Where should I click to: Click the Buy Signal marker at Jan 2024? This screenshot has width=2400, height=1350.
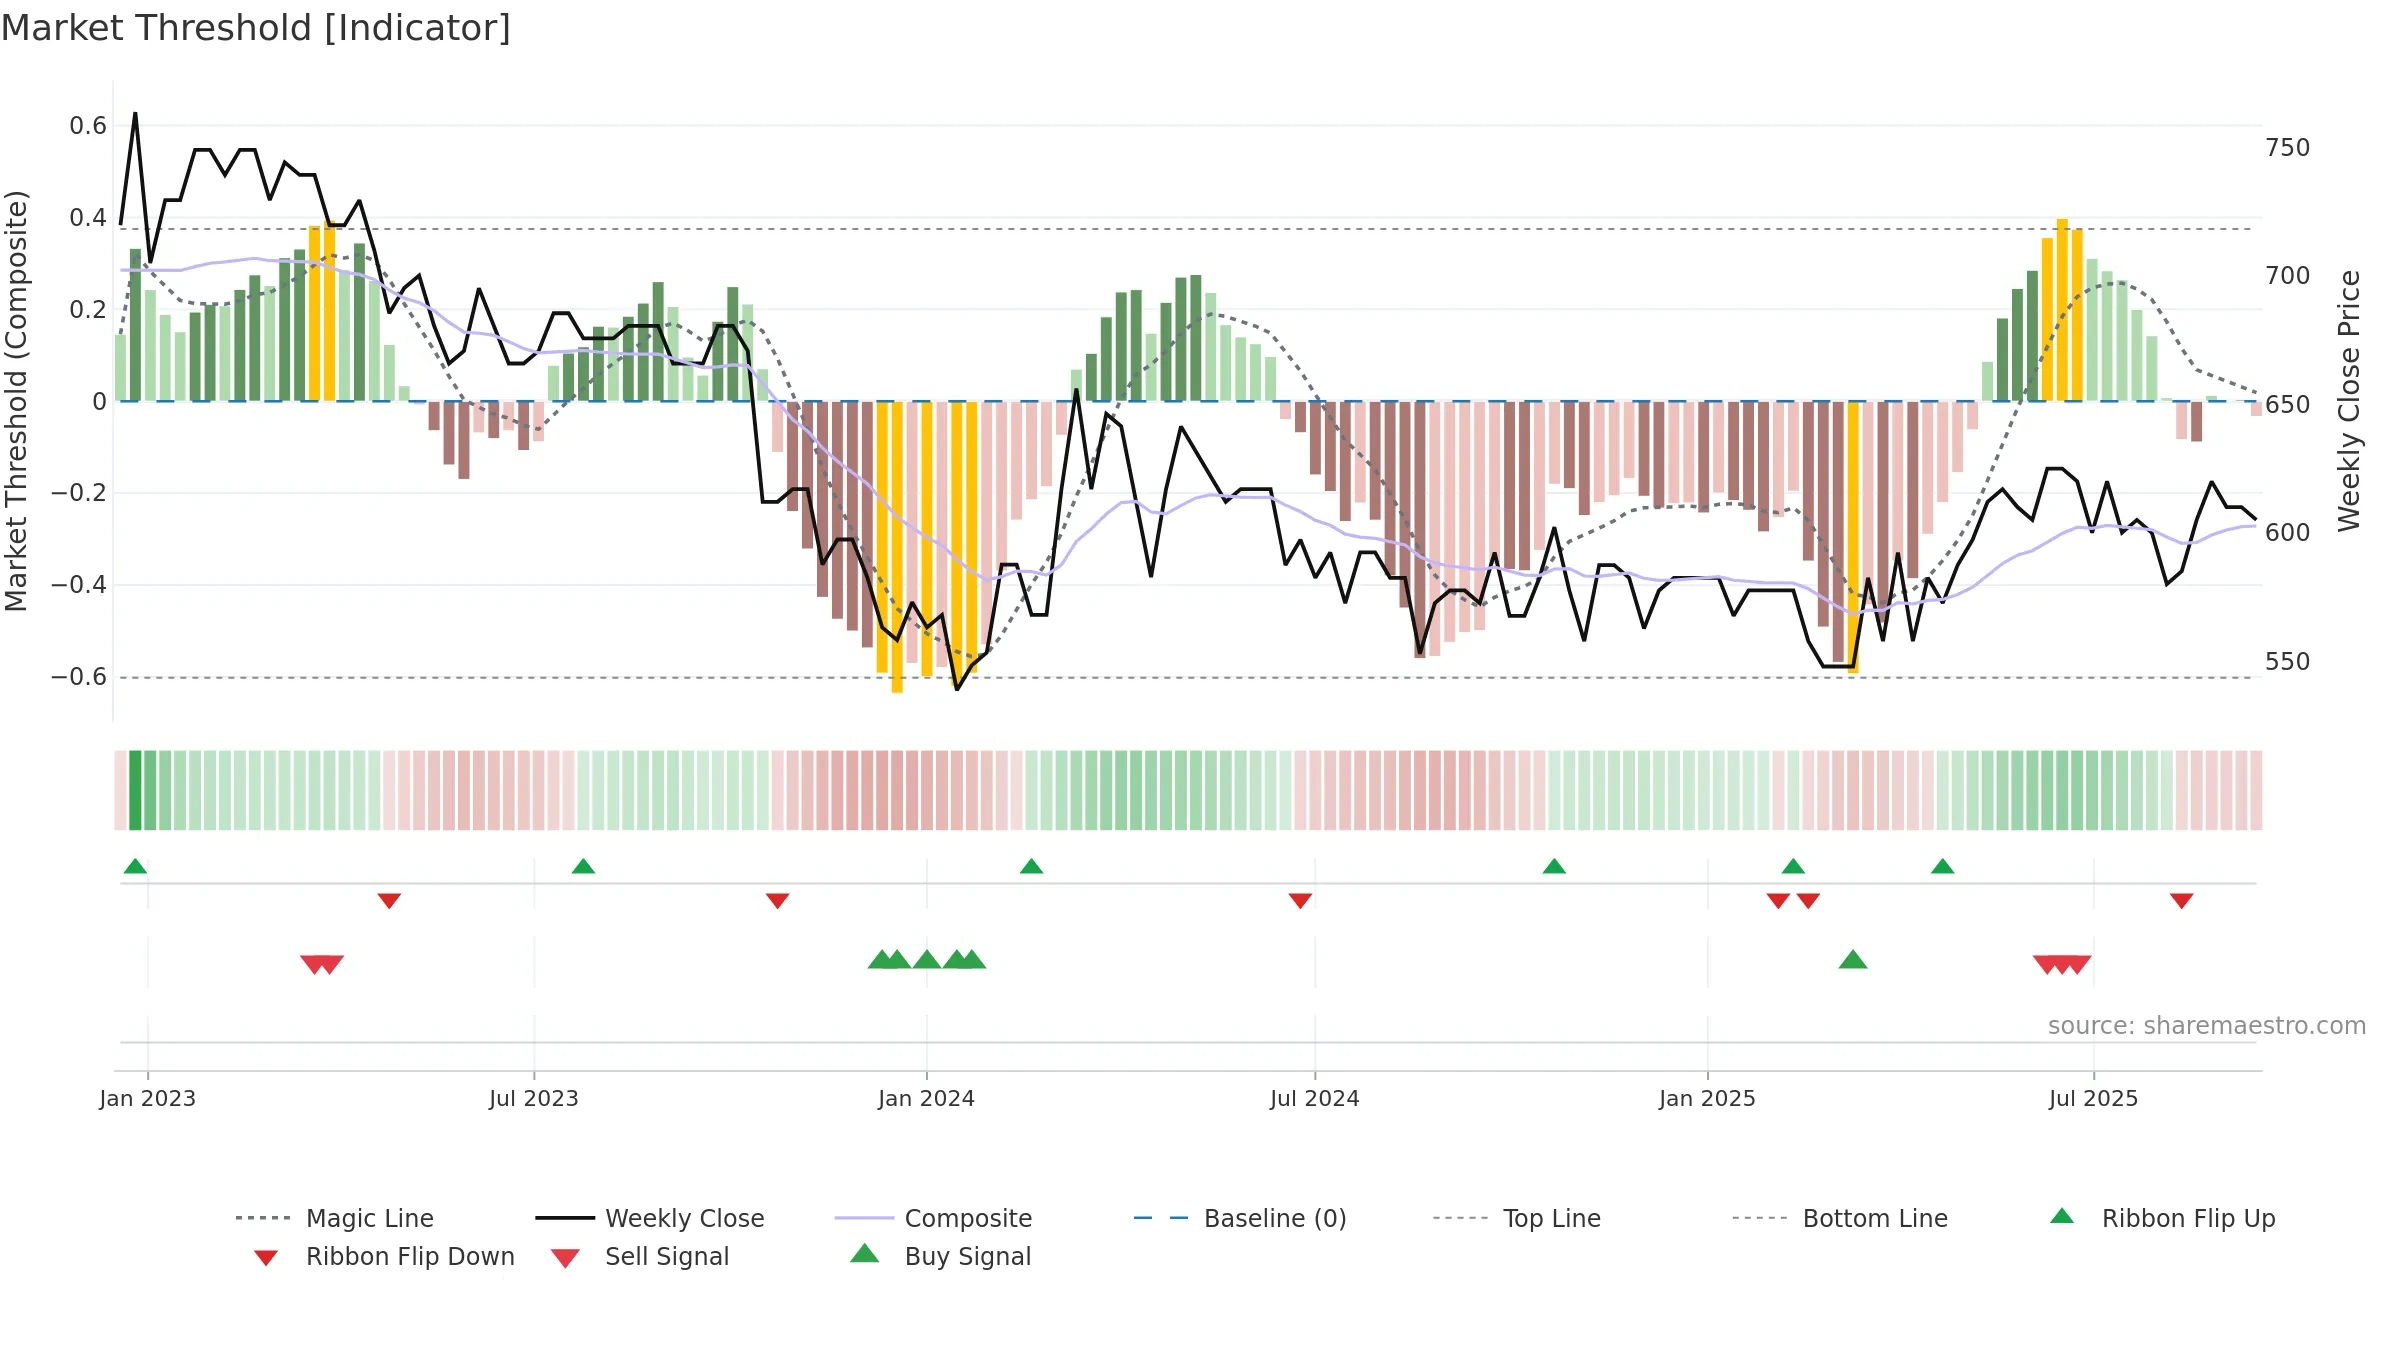927,960
